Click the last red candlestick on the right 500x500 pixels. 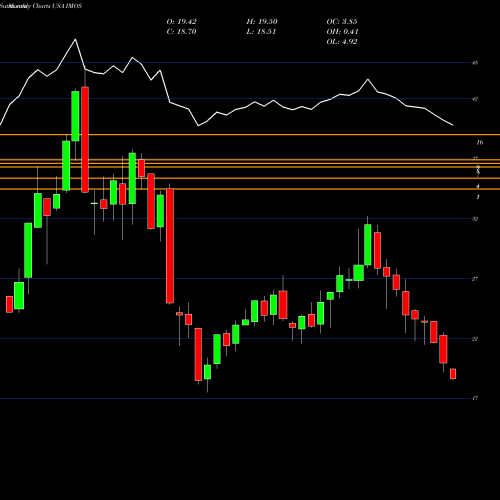(x=453, y=374)
